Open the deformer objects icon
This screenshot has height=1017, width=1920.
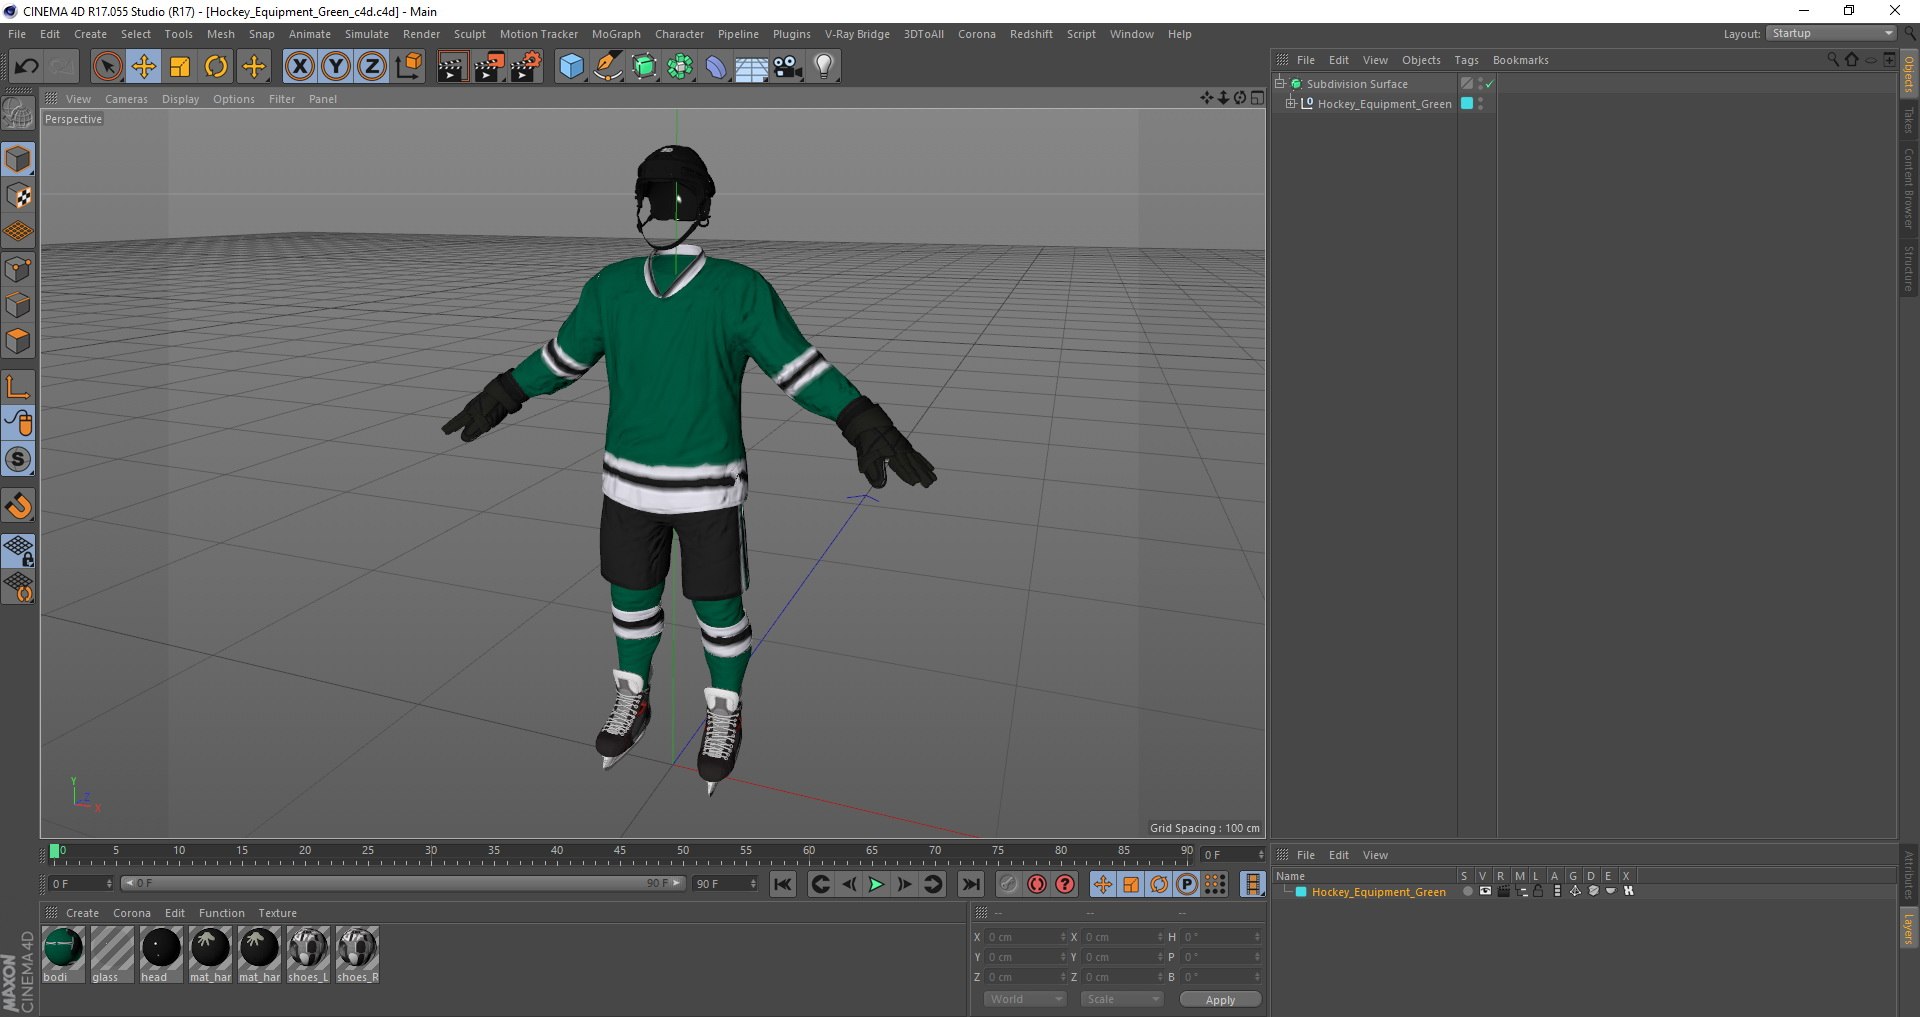tap(716, 67)
